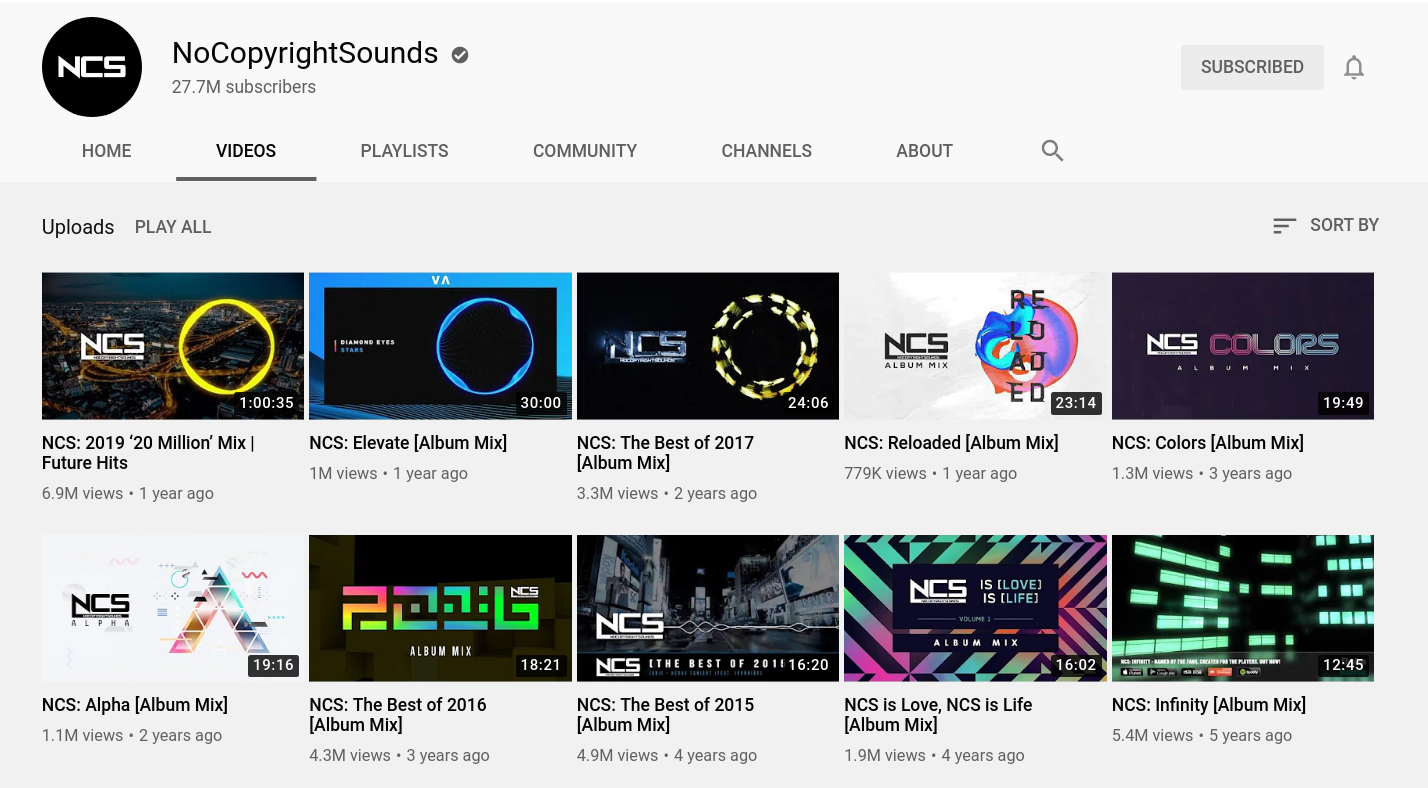Image resolution: width=1428 pixels, height=788 pixels.
Task: Open the NCS Colors album mix thumbnail
Action: tap(1243, 346)
